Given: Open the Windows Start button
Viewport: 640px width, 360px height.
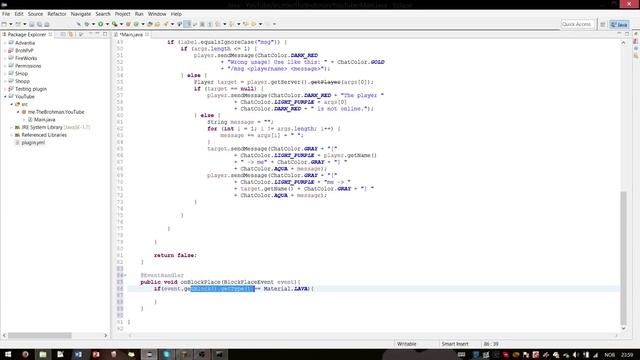Looking at the screenshot, I should point(7,355).
